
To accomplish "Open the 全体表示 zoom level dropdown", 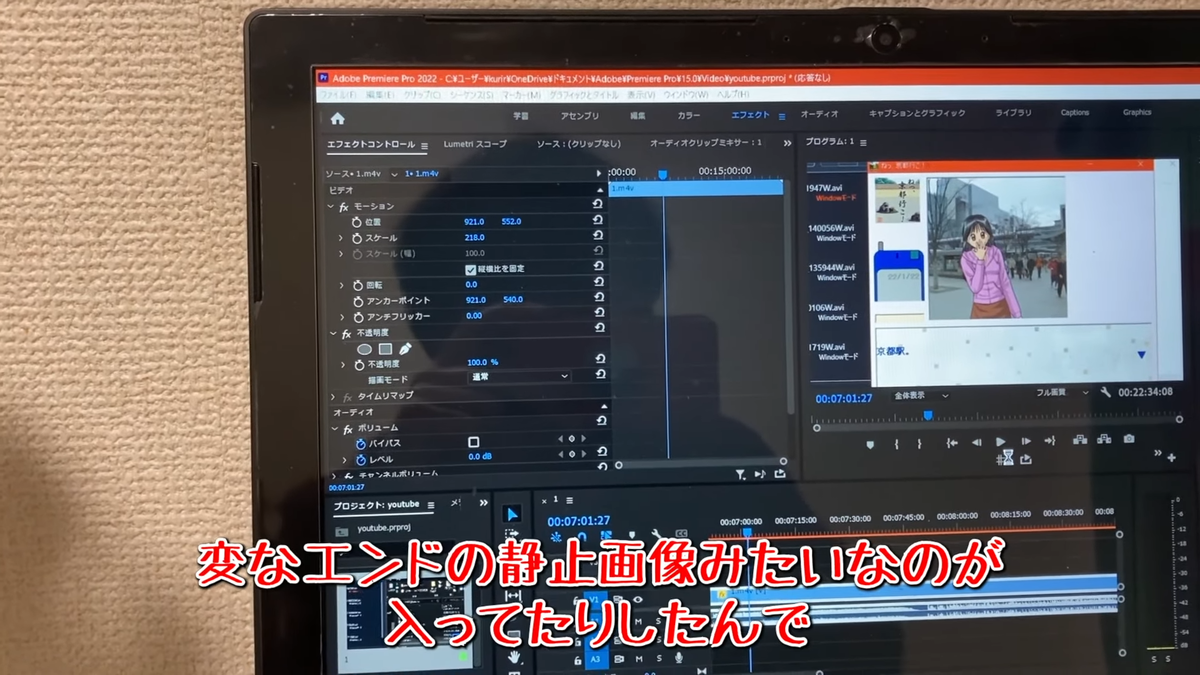I will point(920,395).
